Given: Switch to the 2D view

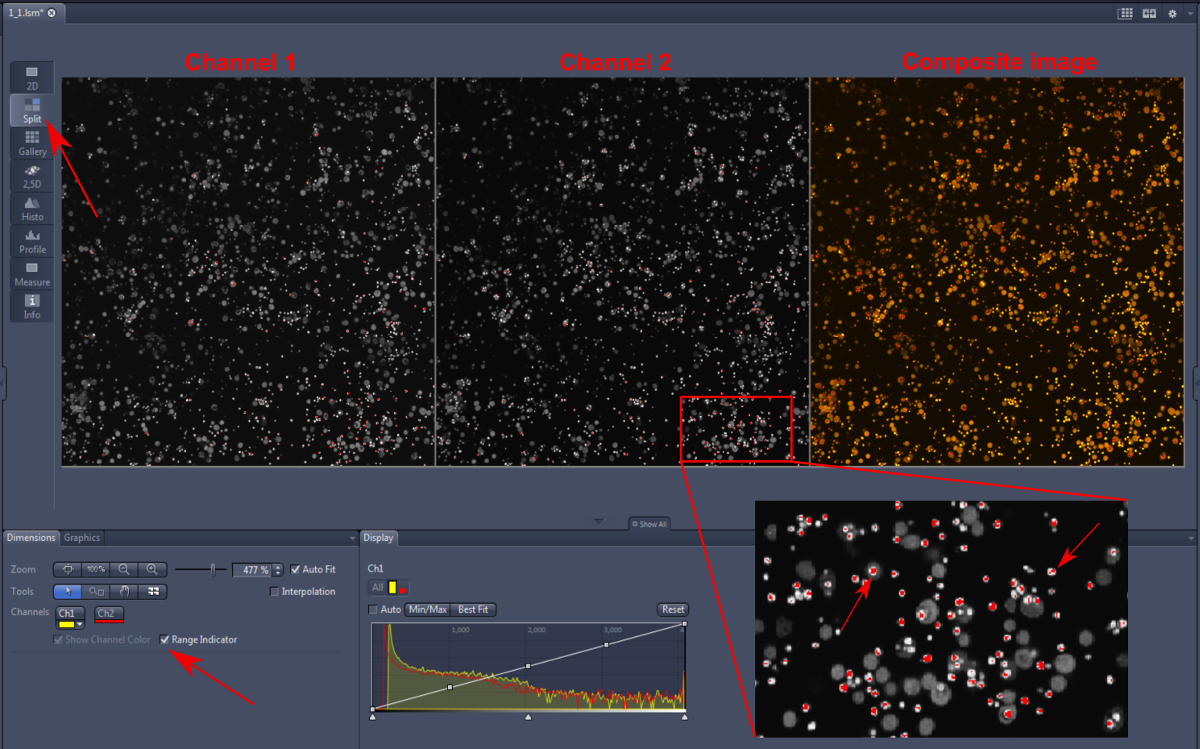Looking at the screenshot, I should coord(32,77).
